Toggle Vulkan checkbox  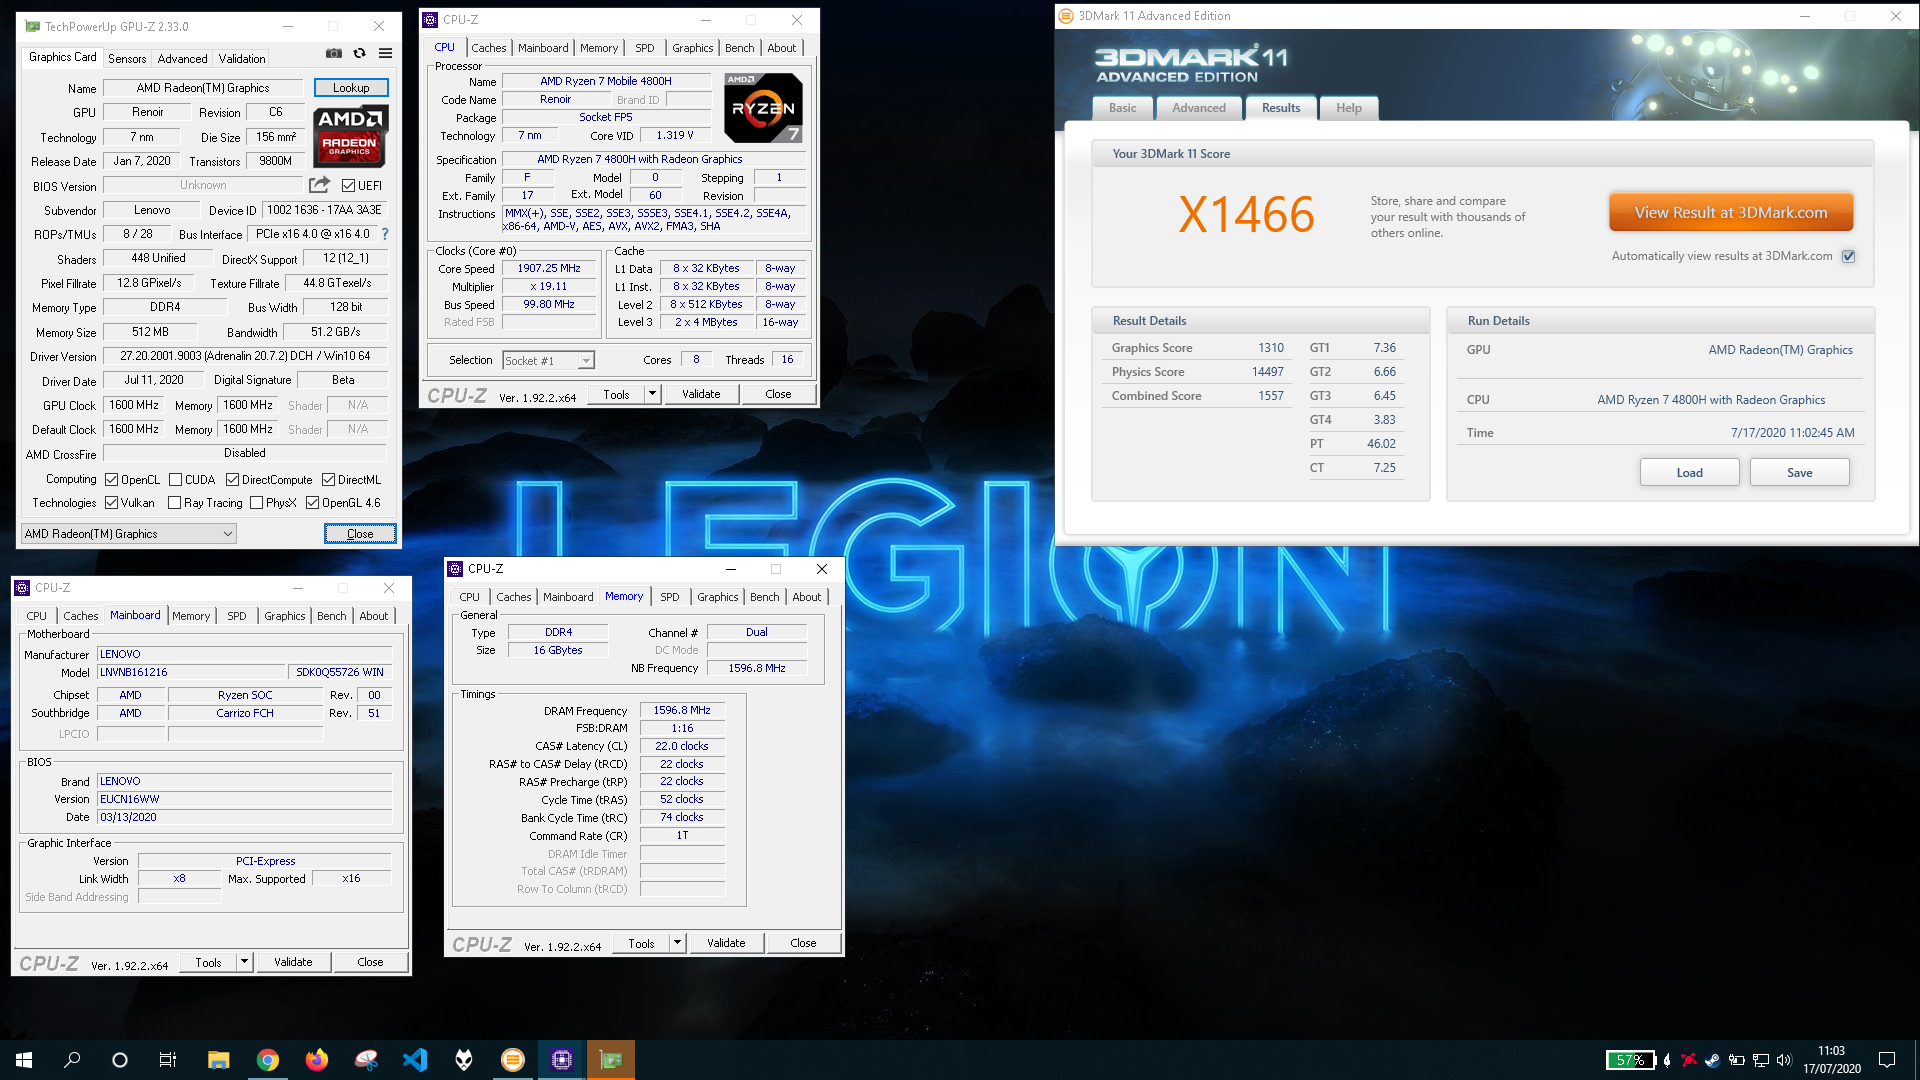tap(112, 503)
